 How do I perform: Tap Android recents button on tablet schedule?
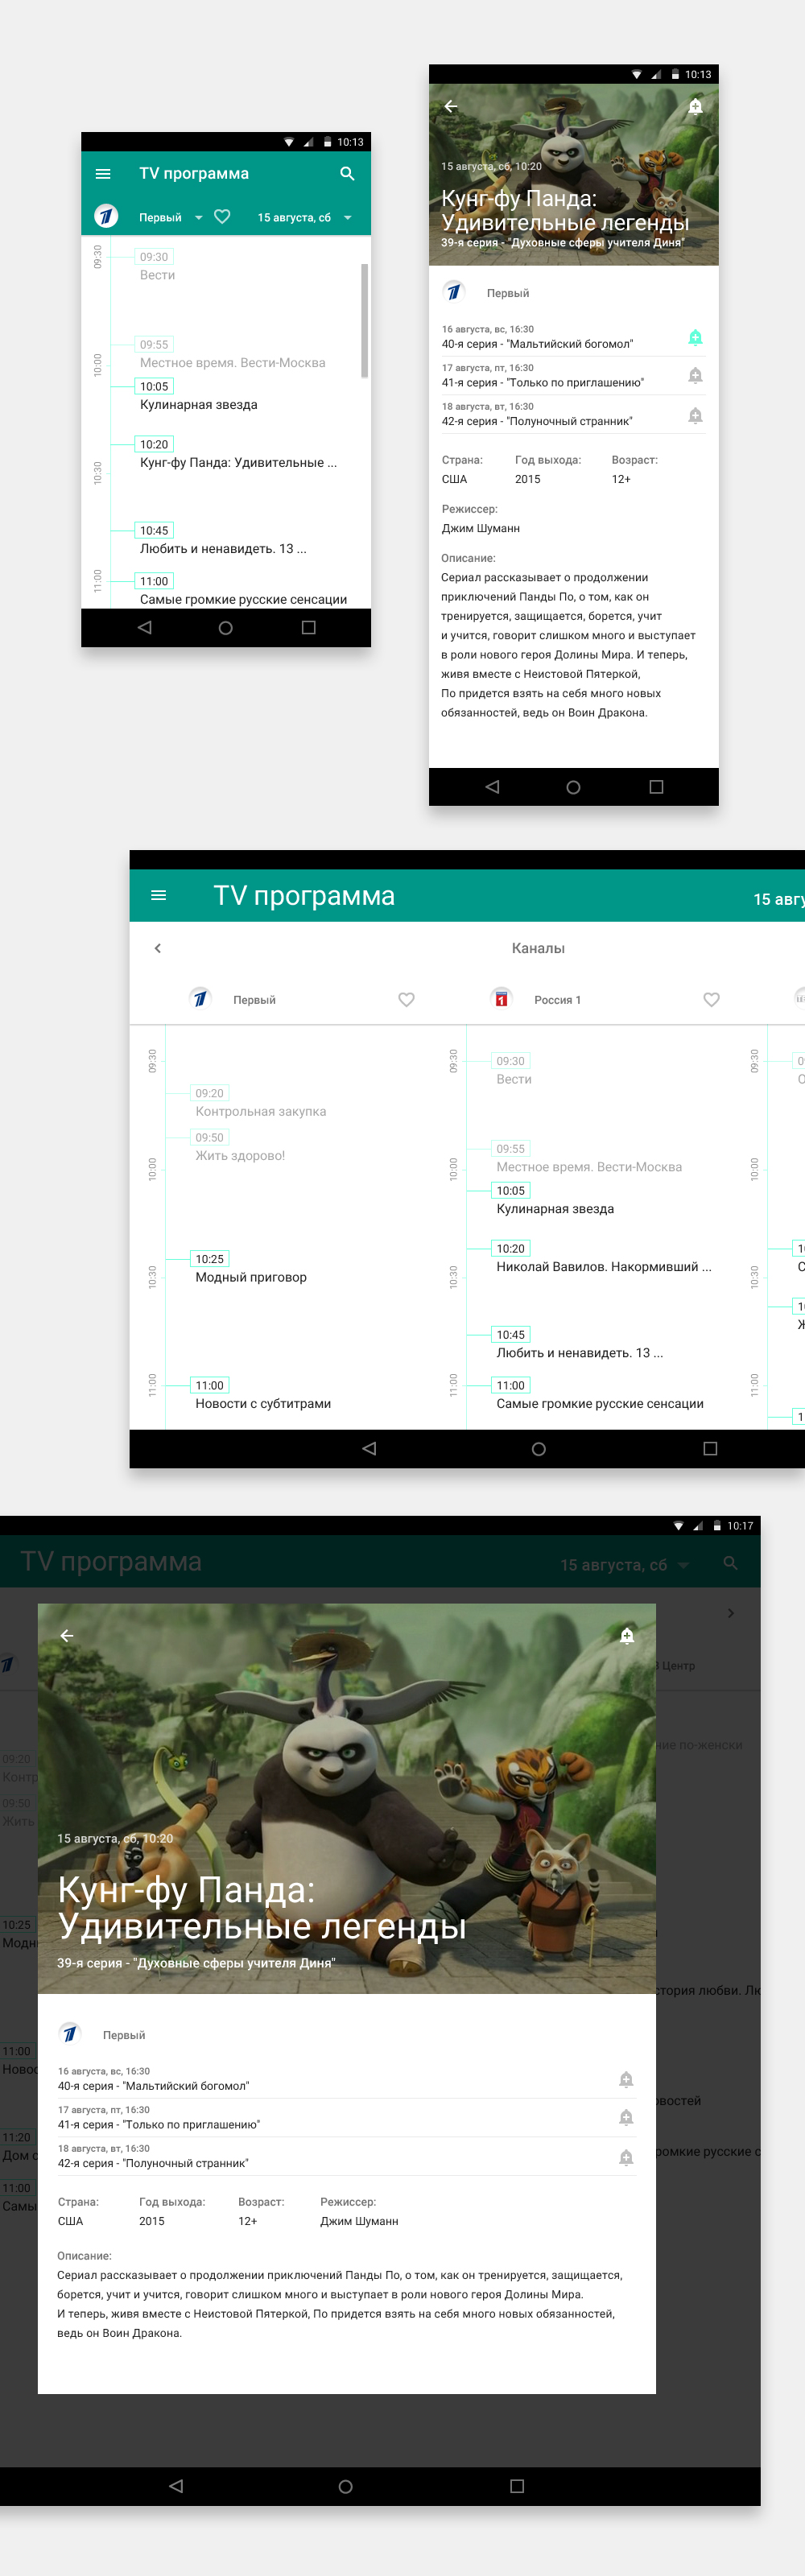tap(710, 1448)
